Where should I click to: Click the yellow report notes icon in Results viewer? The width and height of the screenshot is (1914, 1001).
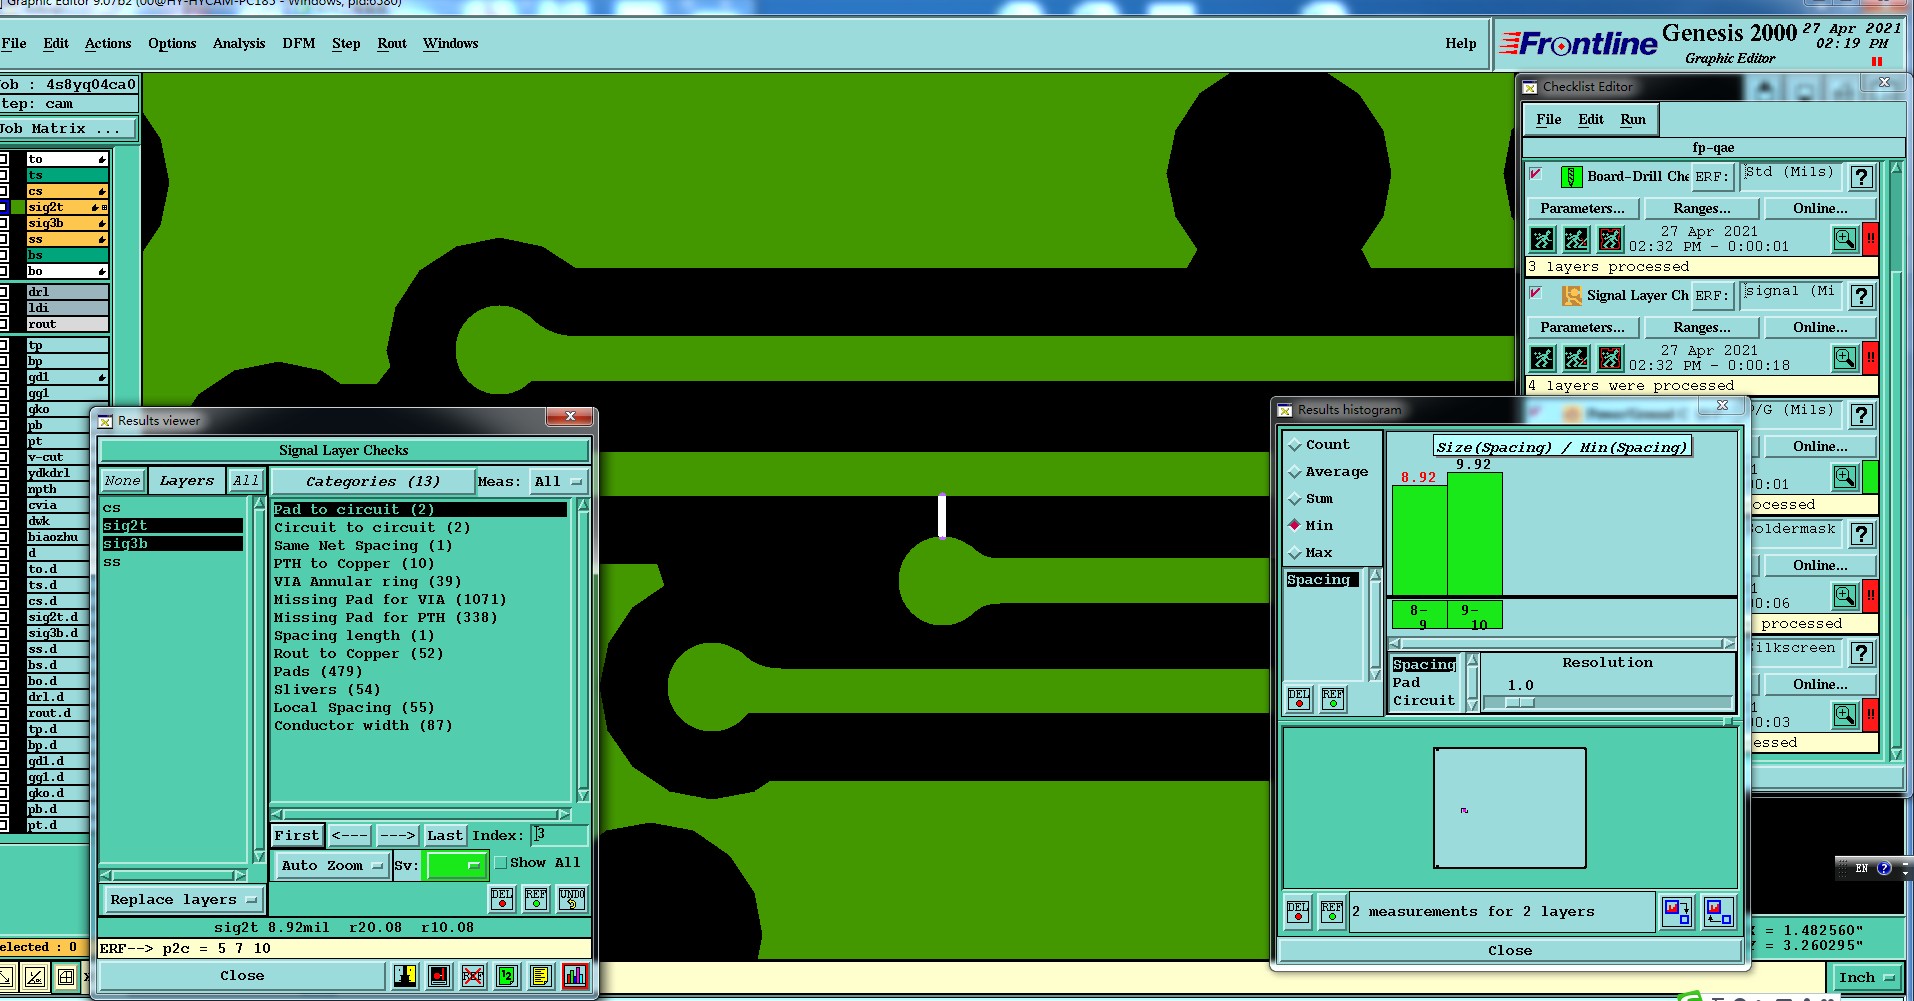click(x=541, y=975)
